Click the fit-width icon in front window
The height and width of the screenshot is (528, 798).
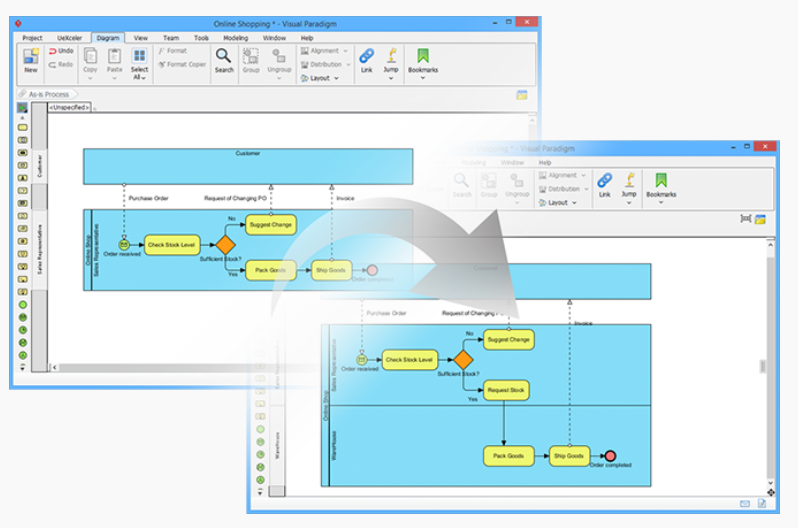tap(746, 219)
